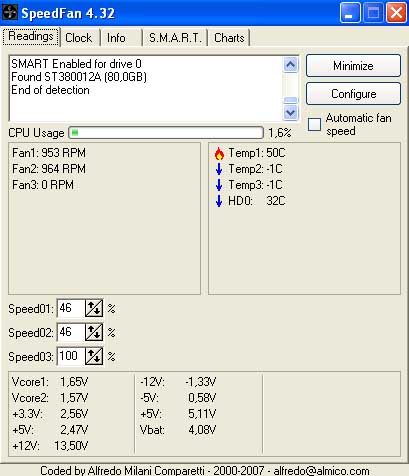Click the +3.3V 2,56V reading
This screenshot has height=476, width=409.
pyautogui.click(x=50, y=414)
